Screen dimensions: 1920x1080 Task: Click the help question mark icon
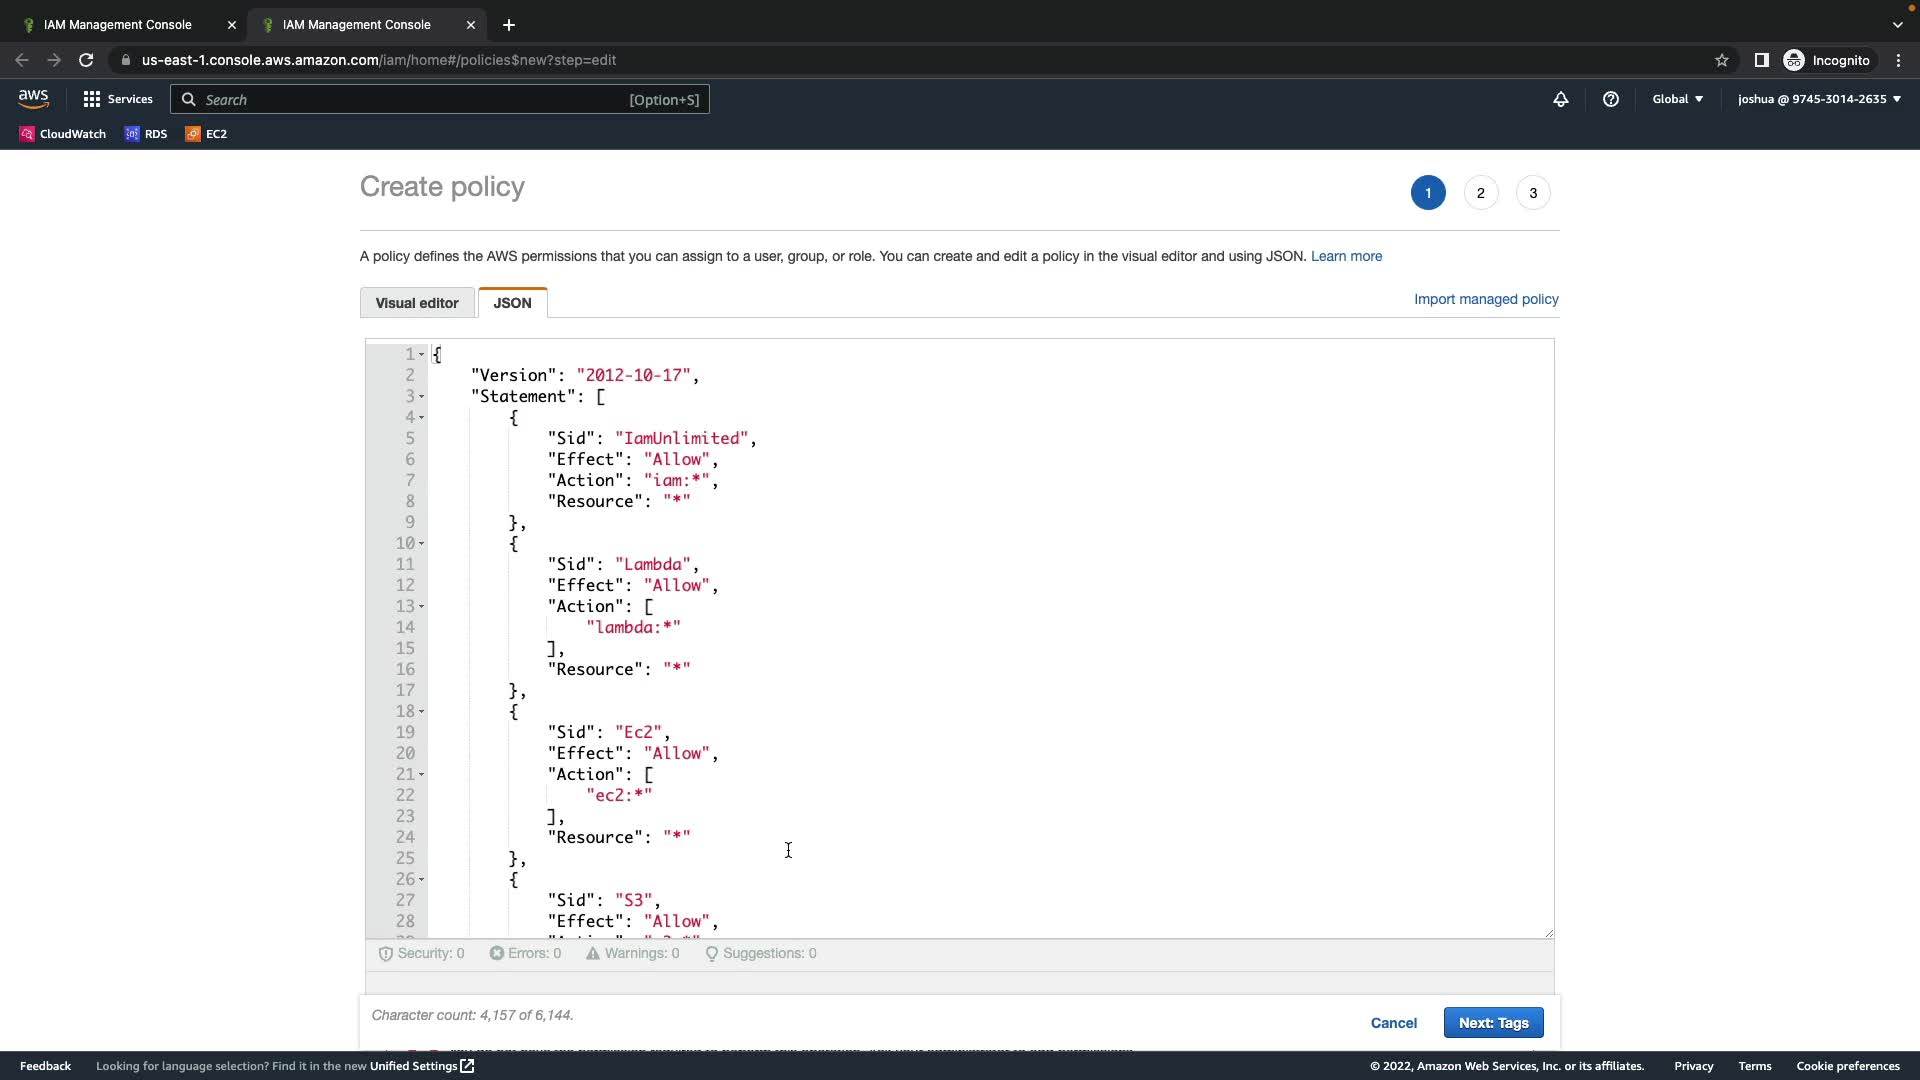pyautogui.click(x=1610, y=99)
